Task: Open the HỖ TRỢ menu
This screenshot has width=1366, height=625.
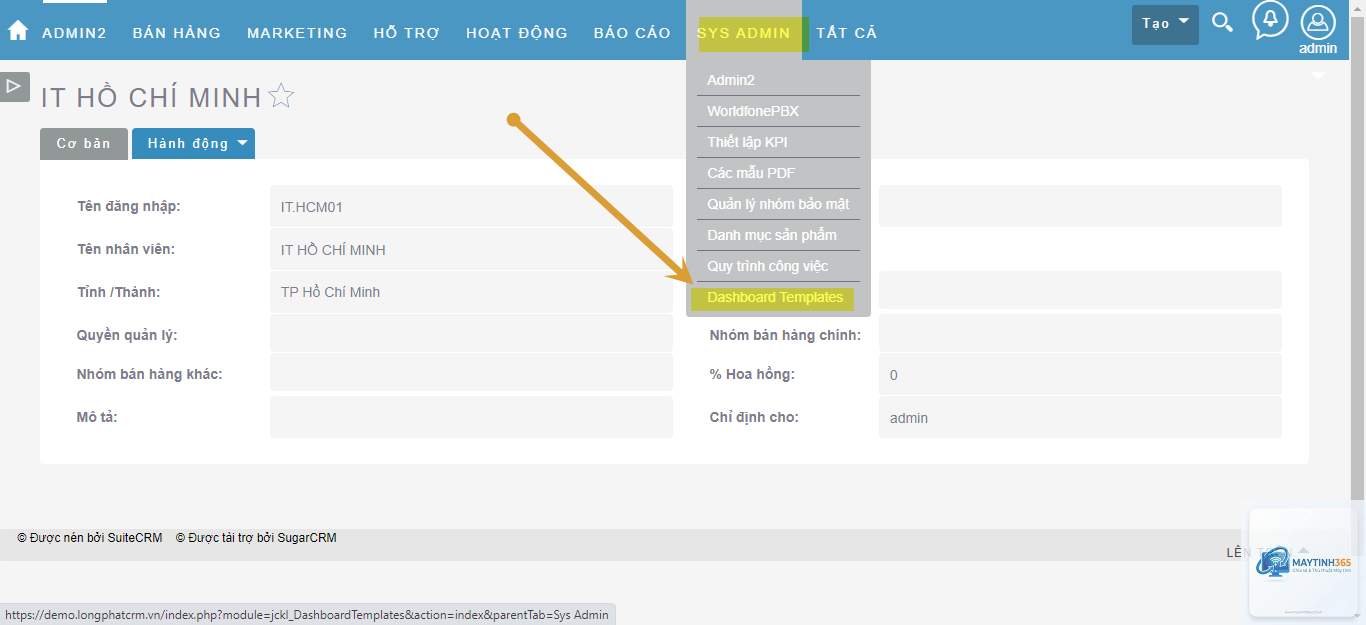Action: [x=407, y=33]
